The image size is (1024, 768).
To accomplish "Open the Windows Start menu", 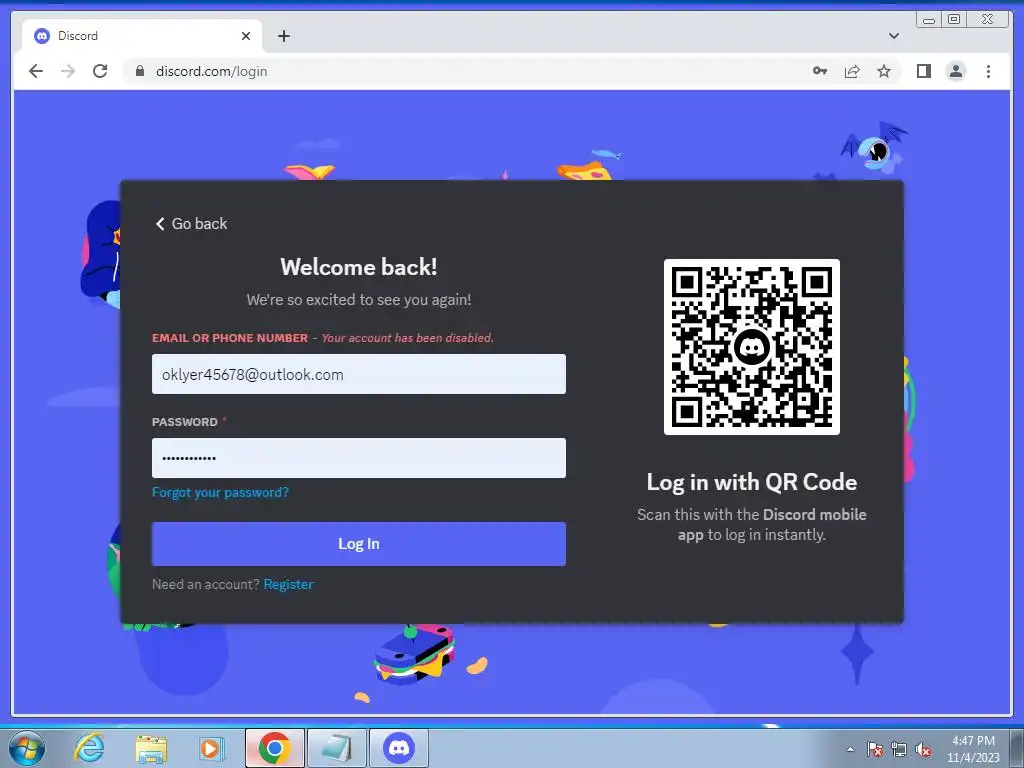I will [x=27, y=748].
